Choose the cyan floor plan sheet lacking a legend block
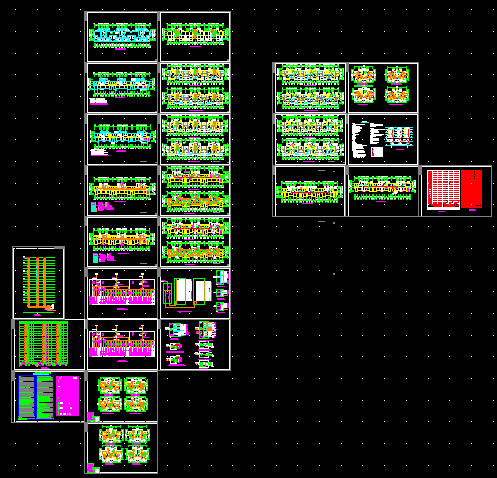 pyautogui.click(x=122, y=37)
